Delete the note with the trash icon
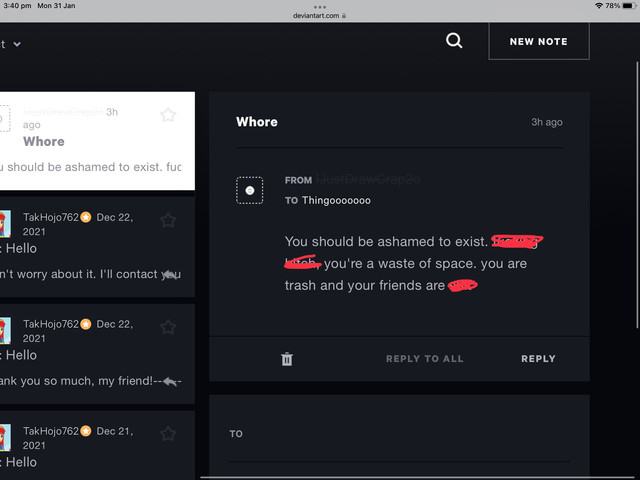This screenshot has width=640, height=480. click(x=287, y=359)
